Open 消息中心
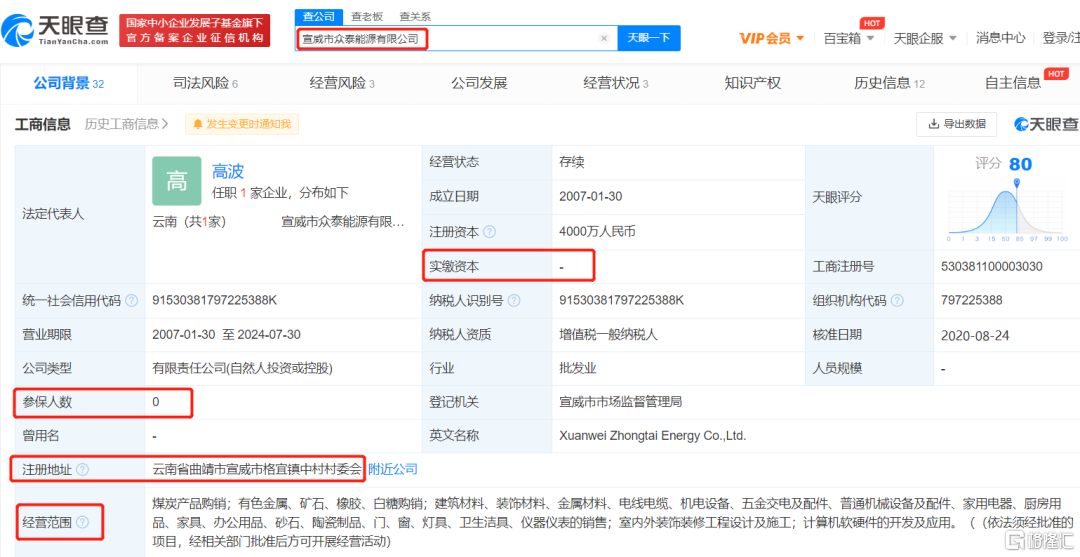This screenshot has height=557, width=1080. (1000, 39)
